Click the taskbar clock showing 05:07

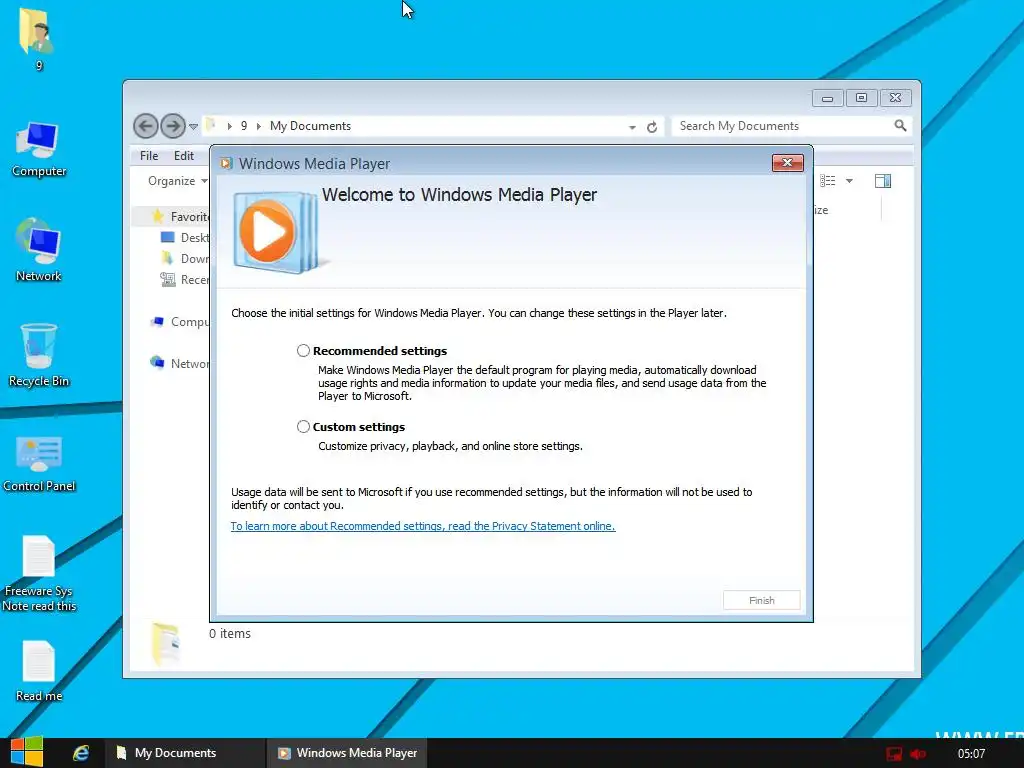click(971, 754)
